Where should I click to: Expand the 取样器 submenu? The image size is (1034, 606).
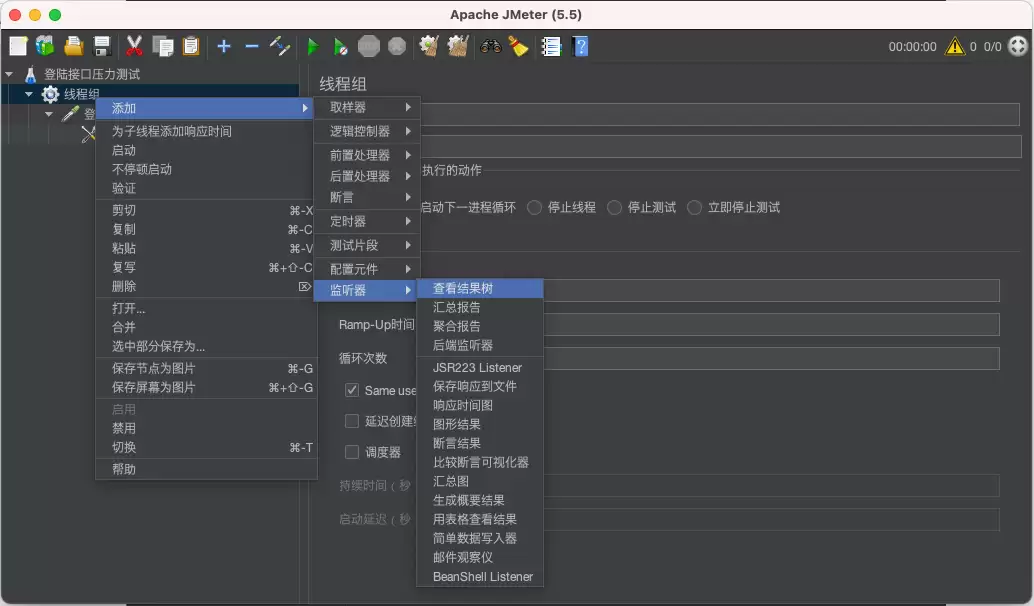pyautogui.click(x=365, y=107)
